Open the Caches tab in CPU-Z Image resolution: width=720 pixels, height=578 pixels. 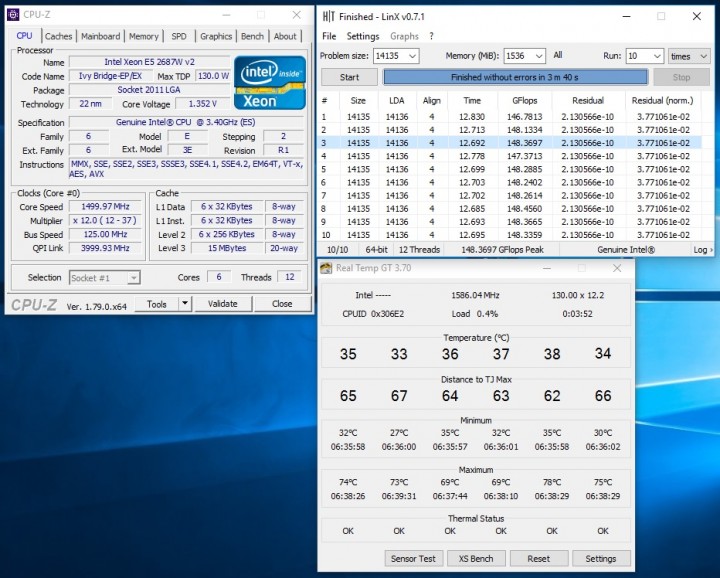coord(58,36)
